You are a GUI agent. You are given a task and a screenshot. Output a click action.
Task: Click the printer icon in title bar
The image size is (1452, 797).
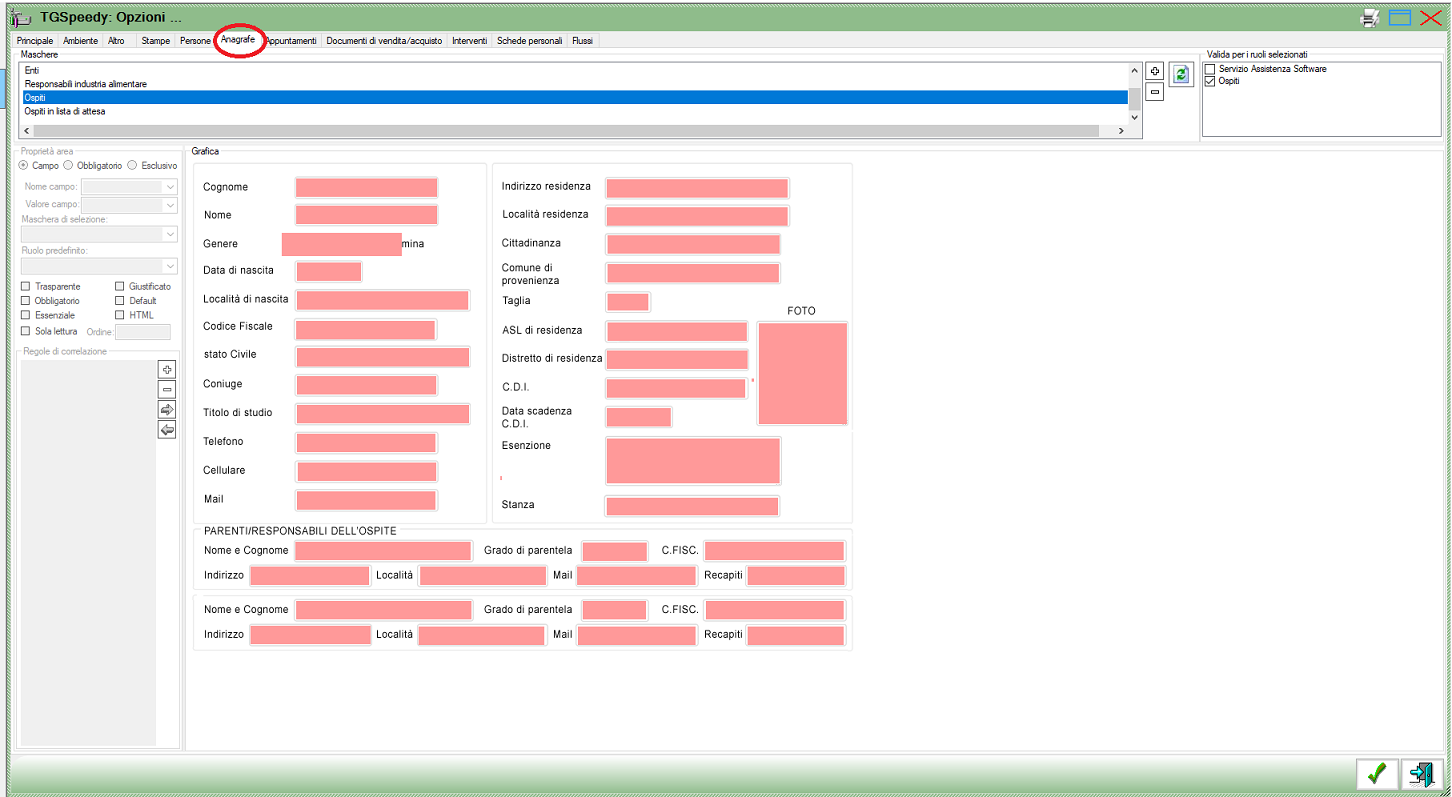[x=1370, y=17]
